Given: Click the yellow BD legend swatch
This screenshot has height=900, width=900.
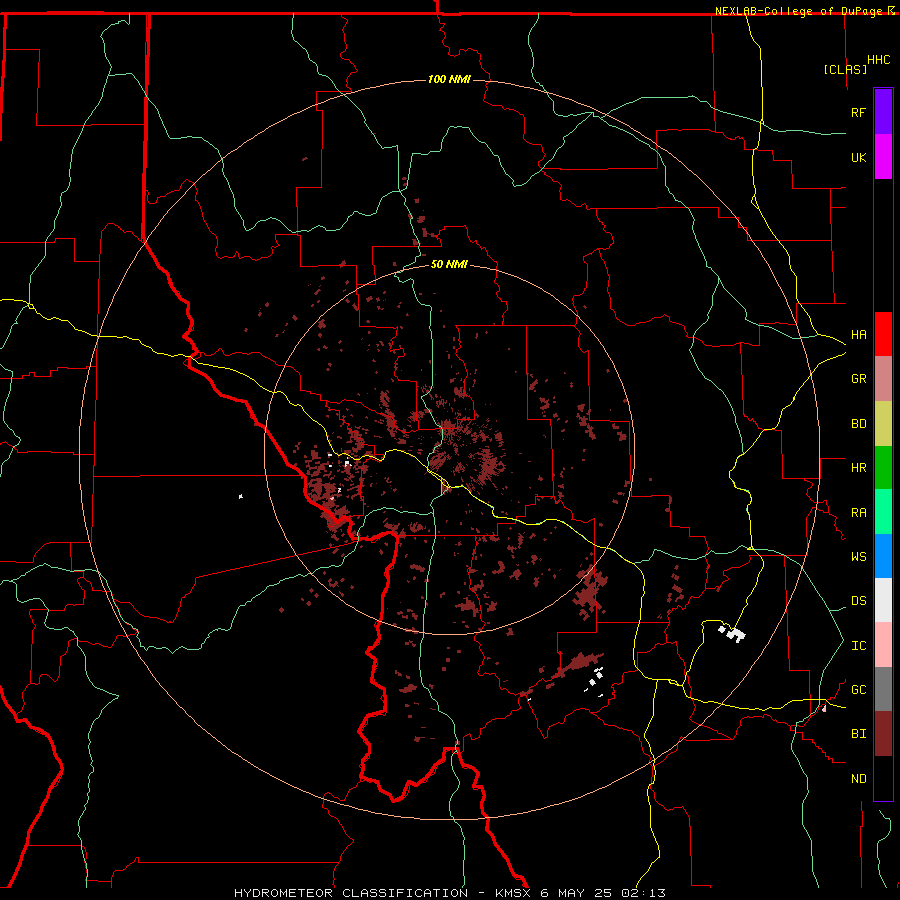Looking at the screenshot, I should click(x=883, y=424).
